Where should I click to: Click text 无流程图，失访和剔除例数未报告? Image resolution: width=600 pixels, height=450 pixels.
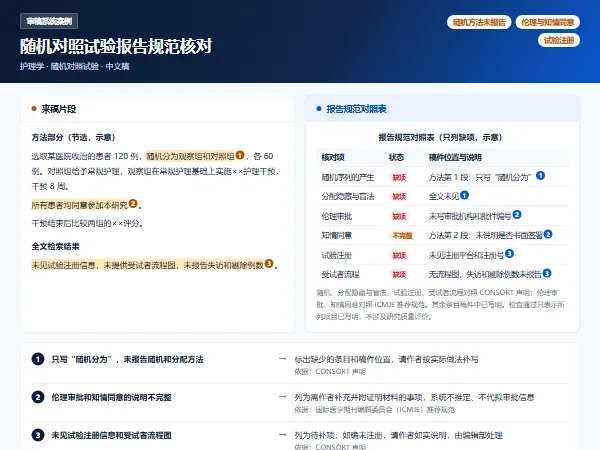(x=485, y=274)
